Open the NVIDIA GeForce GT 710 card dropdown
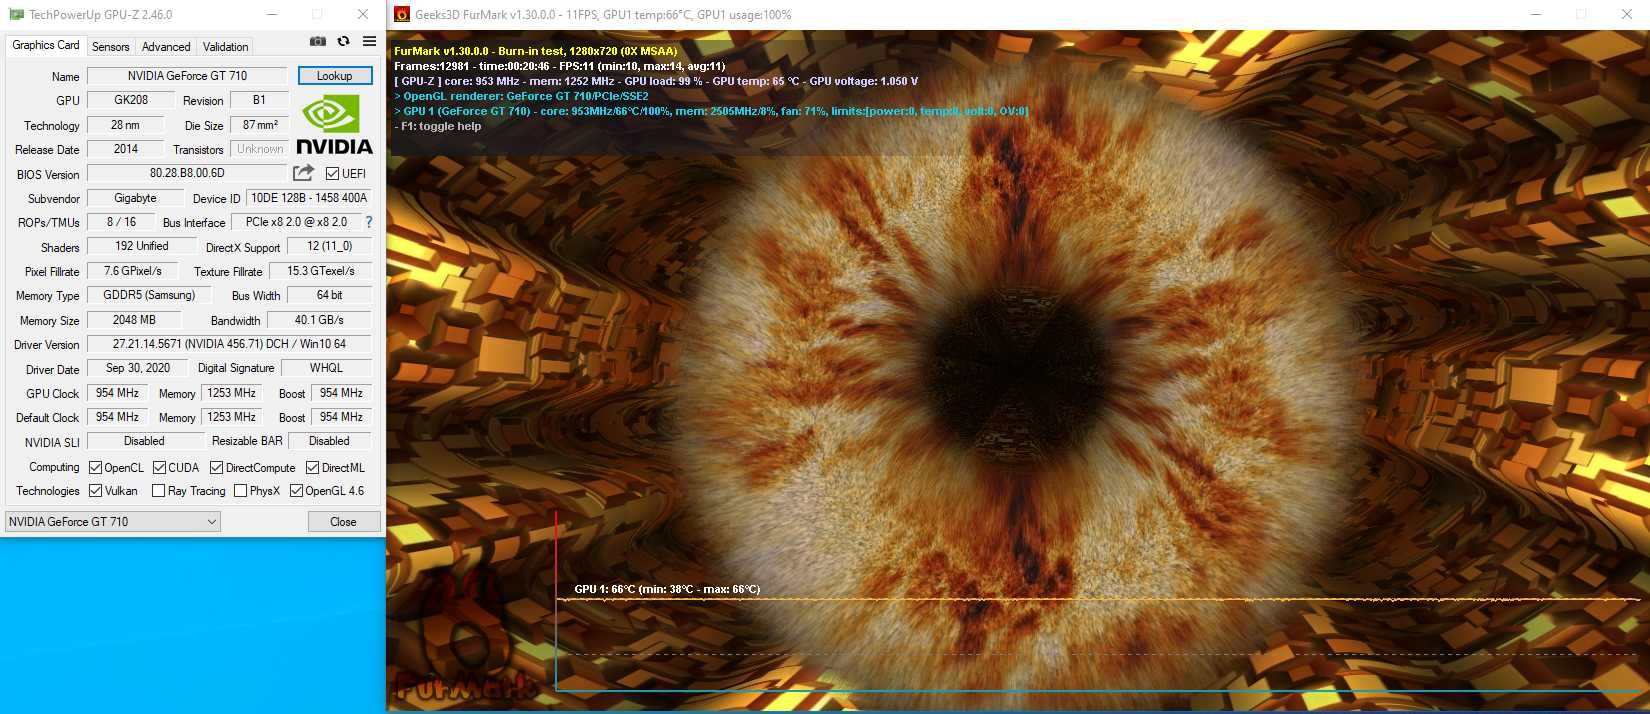Screen dimensions: 1650x714 [x=113, y=521]
